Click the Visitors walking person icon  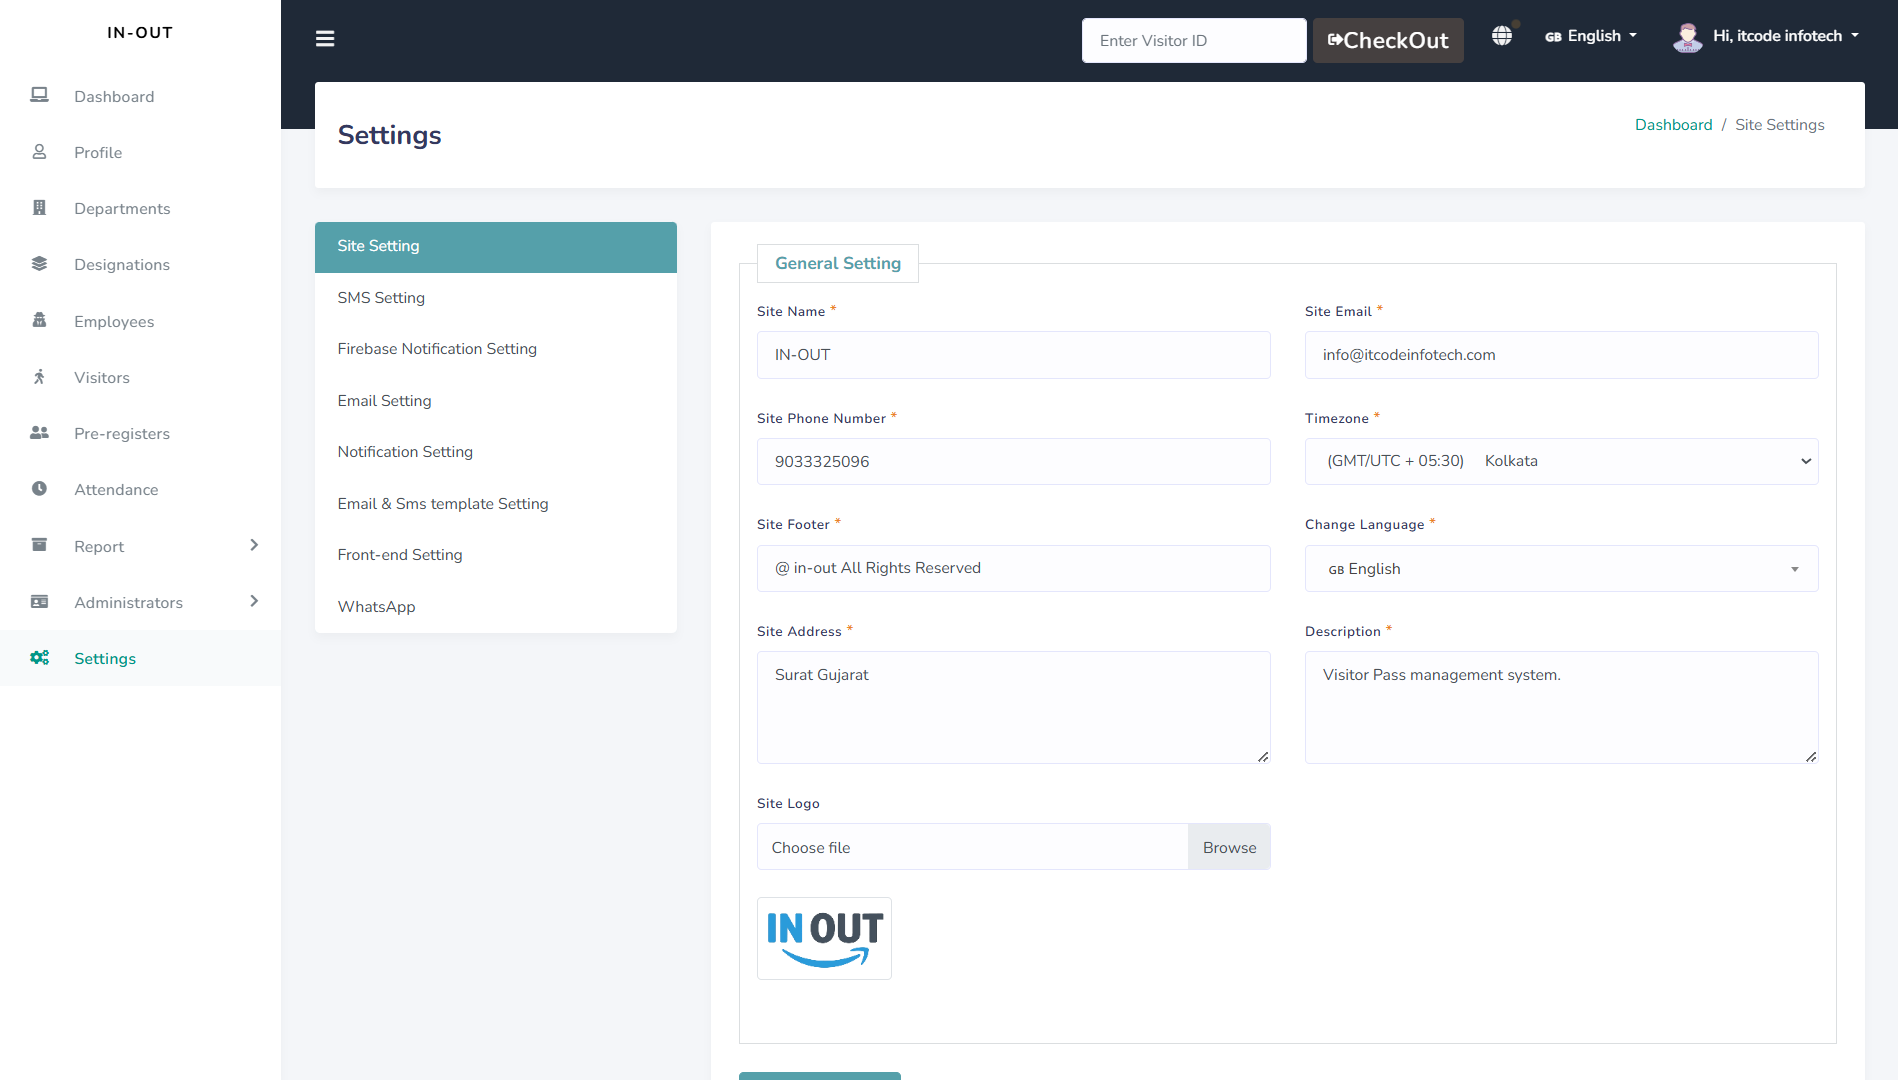pyautogui.click(x=39, y=376)
